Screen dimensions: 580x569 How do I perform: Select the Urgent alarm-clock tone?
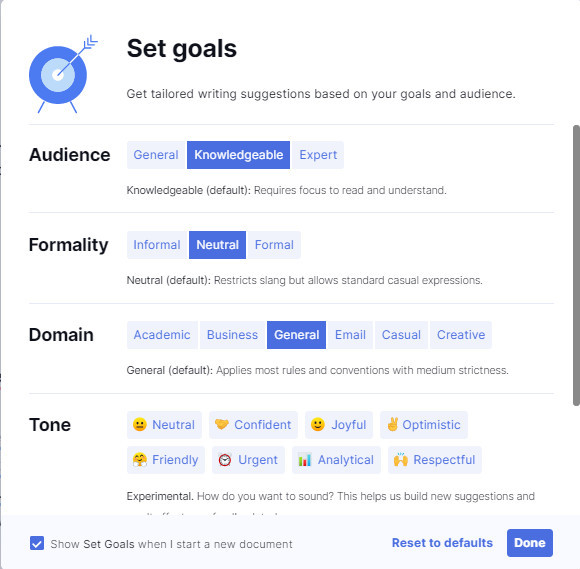tap(248, 460)
